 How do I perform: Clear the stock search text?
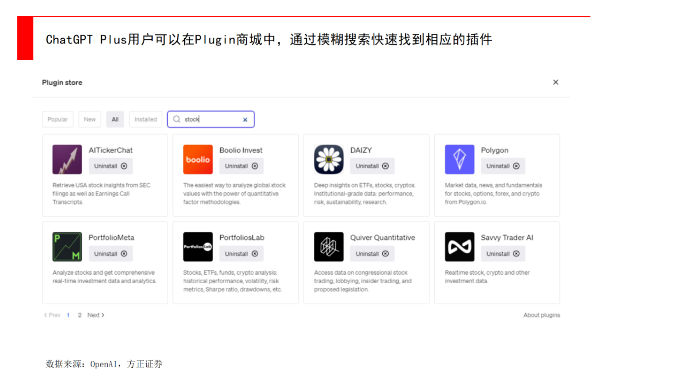click(245, 119)
